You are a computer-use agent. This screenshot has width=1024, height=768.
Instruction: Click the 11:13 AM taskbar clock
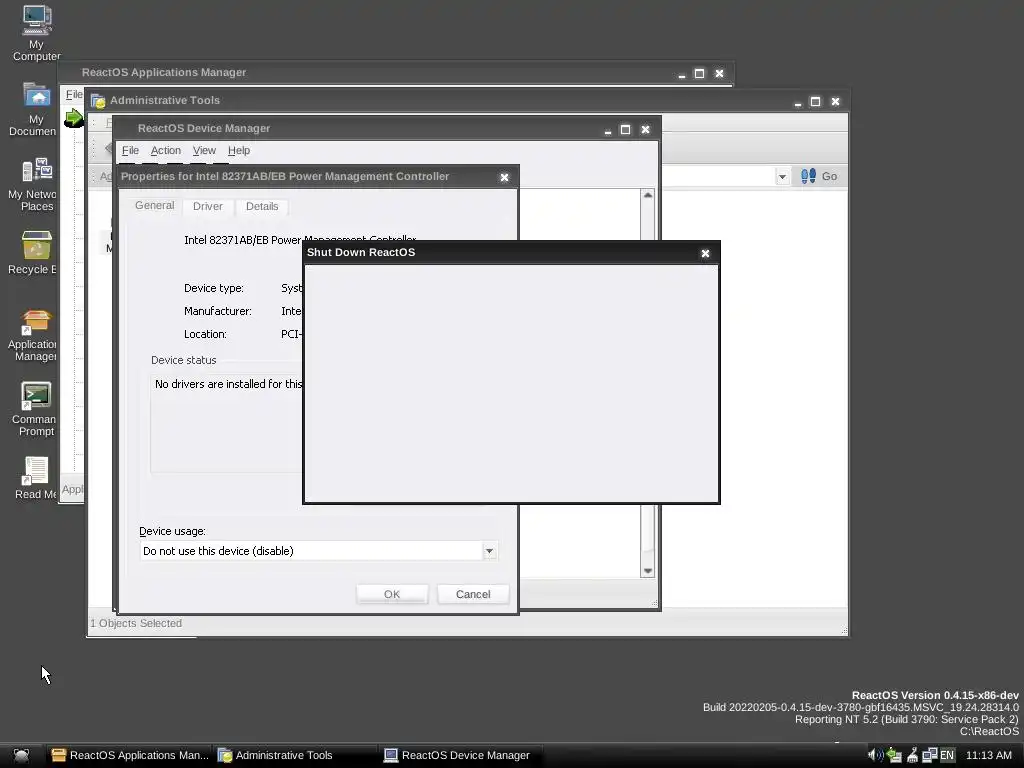click(988, 756)
